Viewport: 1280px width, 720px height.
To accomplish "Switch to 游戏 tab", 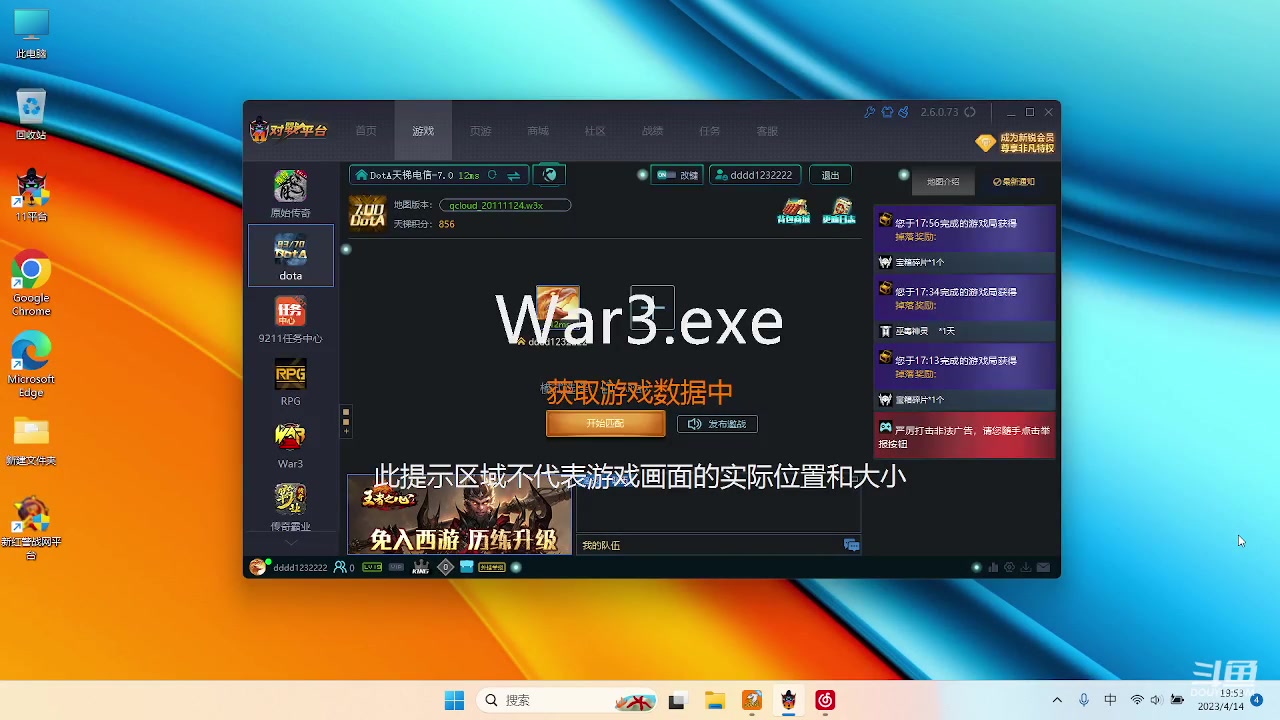I will click(x=423, y=131).
